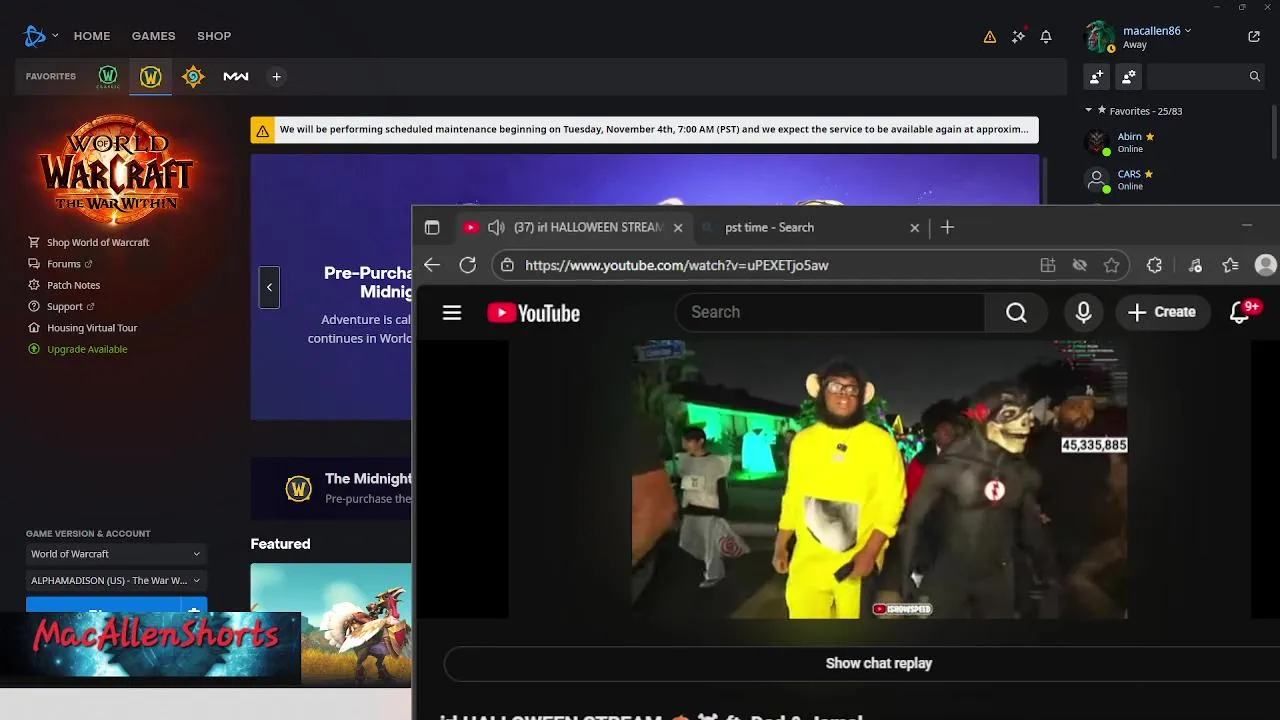Open Battle.net notifications bell
The image size is (1280, 720).
(1046, 37)
